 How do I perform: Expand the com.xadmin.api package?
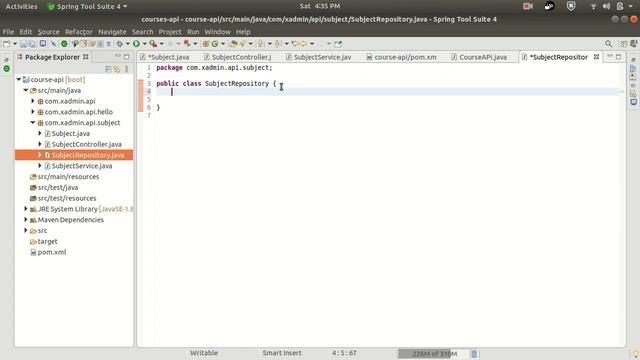(x=33, y=101)
